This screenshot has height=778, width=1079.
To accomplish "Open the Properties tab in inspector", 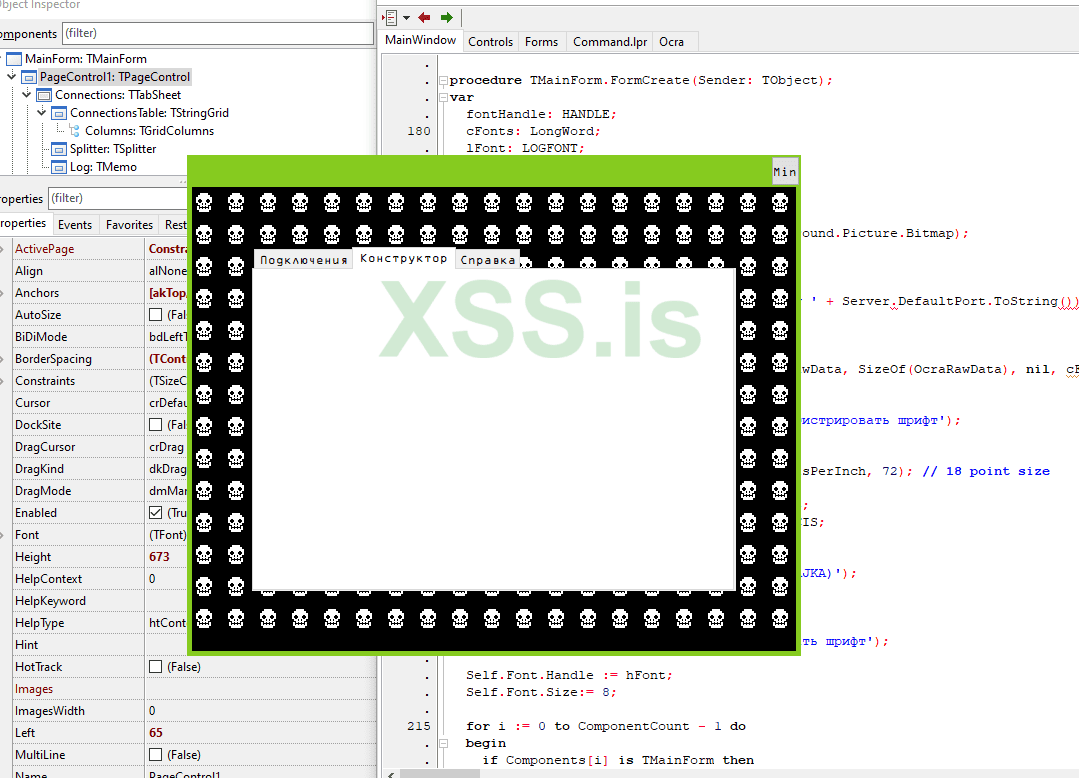I will [x=23, y=223].
